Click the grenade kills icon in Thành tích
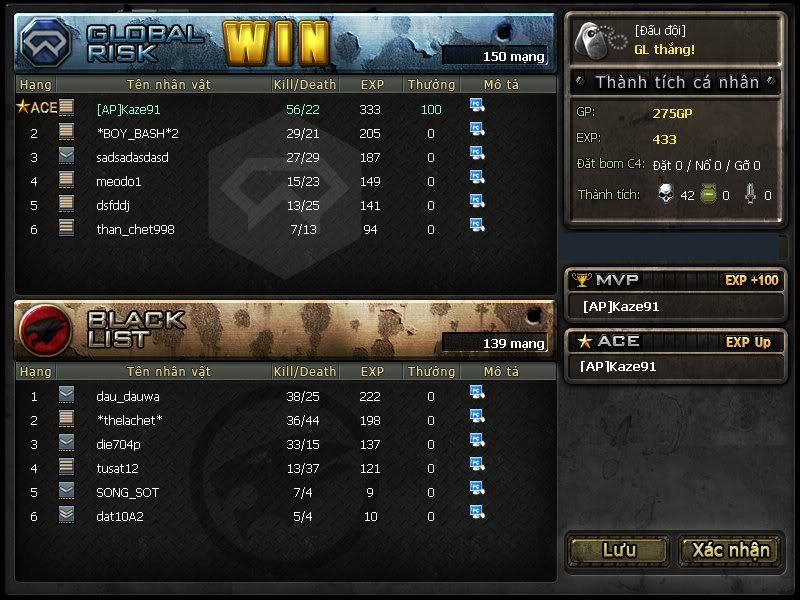The width and height of the screenshot is (800, 600). pos(708,194)
